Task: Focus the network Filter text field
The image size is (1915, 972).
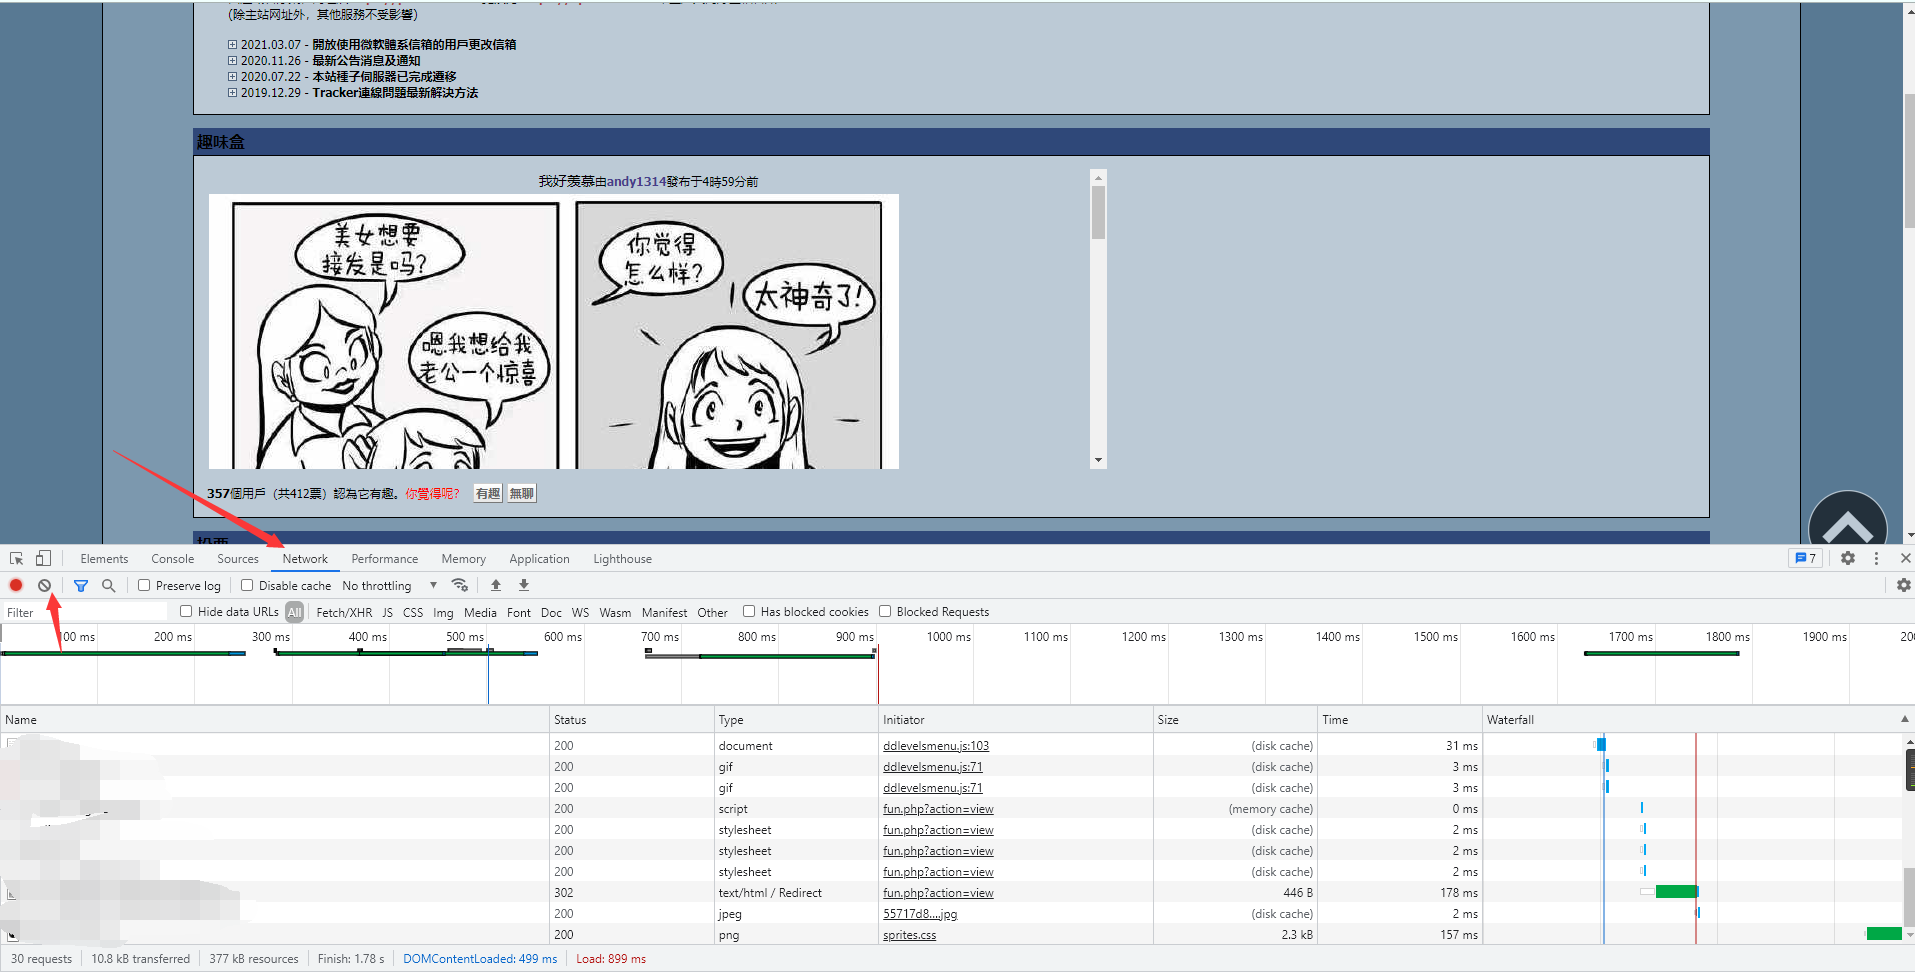Action: tap(85, 612)
